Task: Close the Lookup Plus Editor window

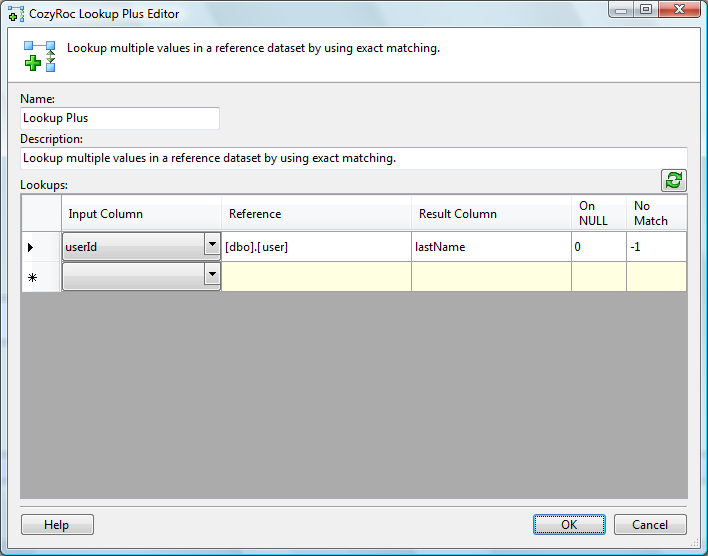Action: tap(680, 9)
